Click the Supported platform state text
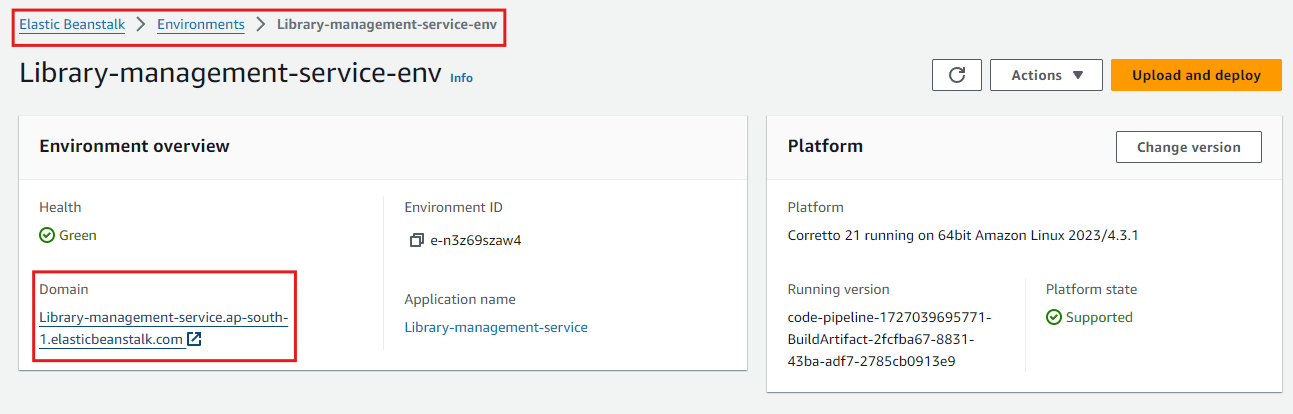Screen dimensions: 1293x414 coord(1099,317)
